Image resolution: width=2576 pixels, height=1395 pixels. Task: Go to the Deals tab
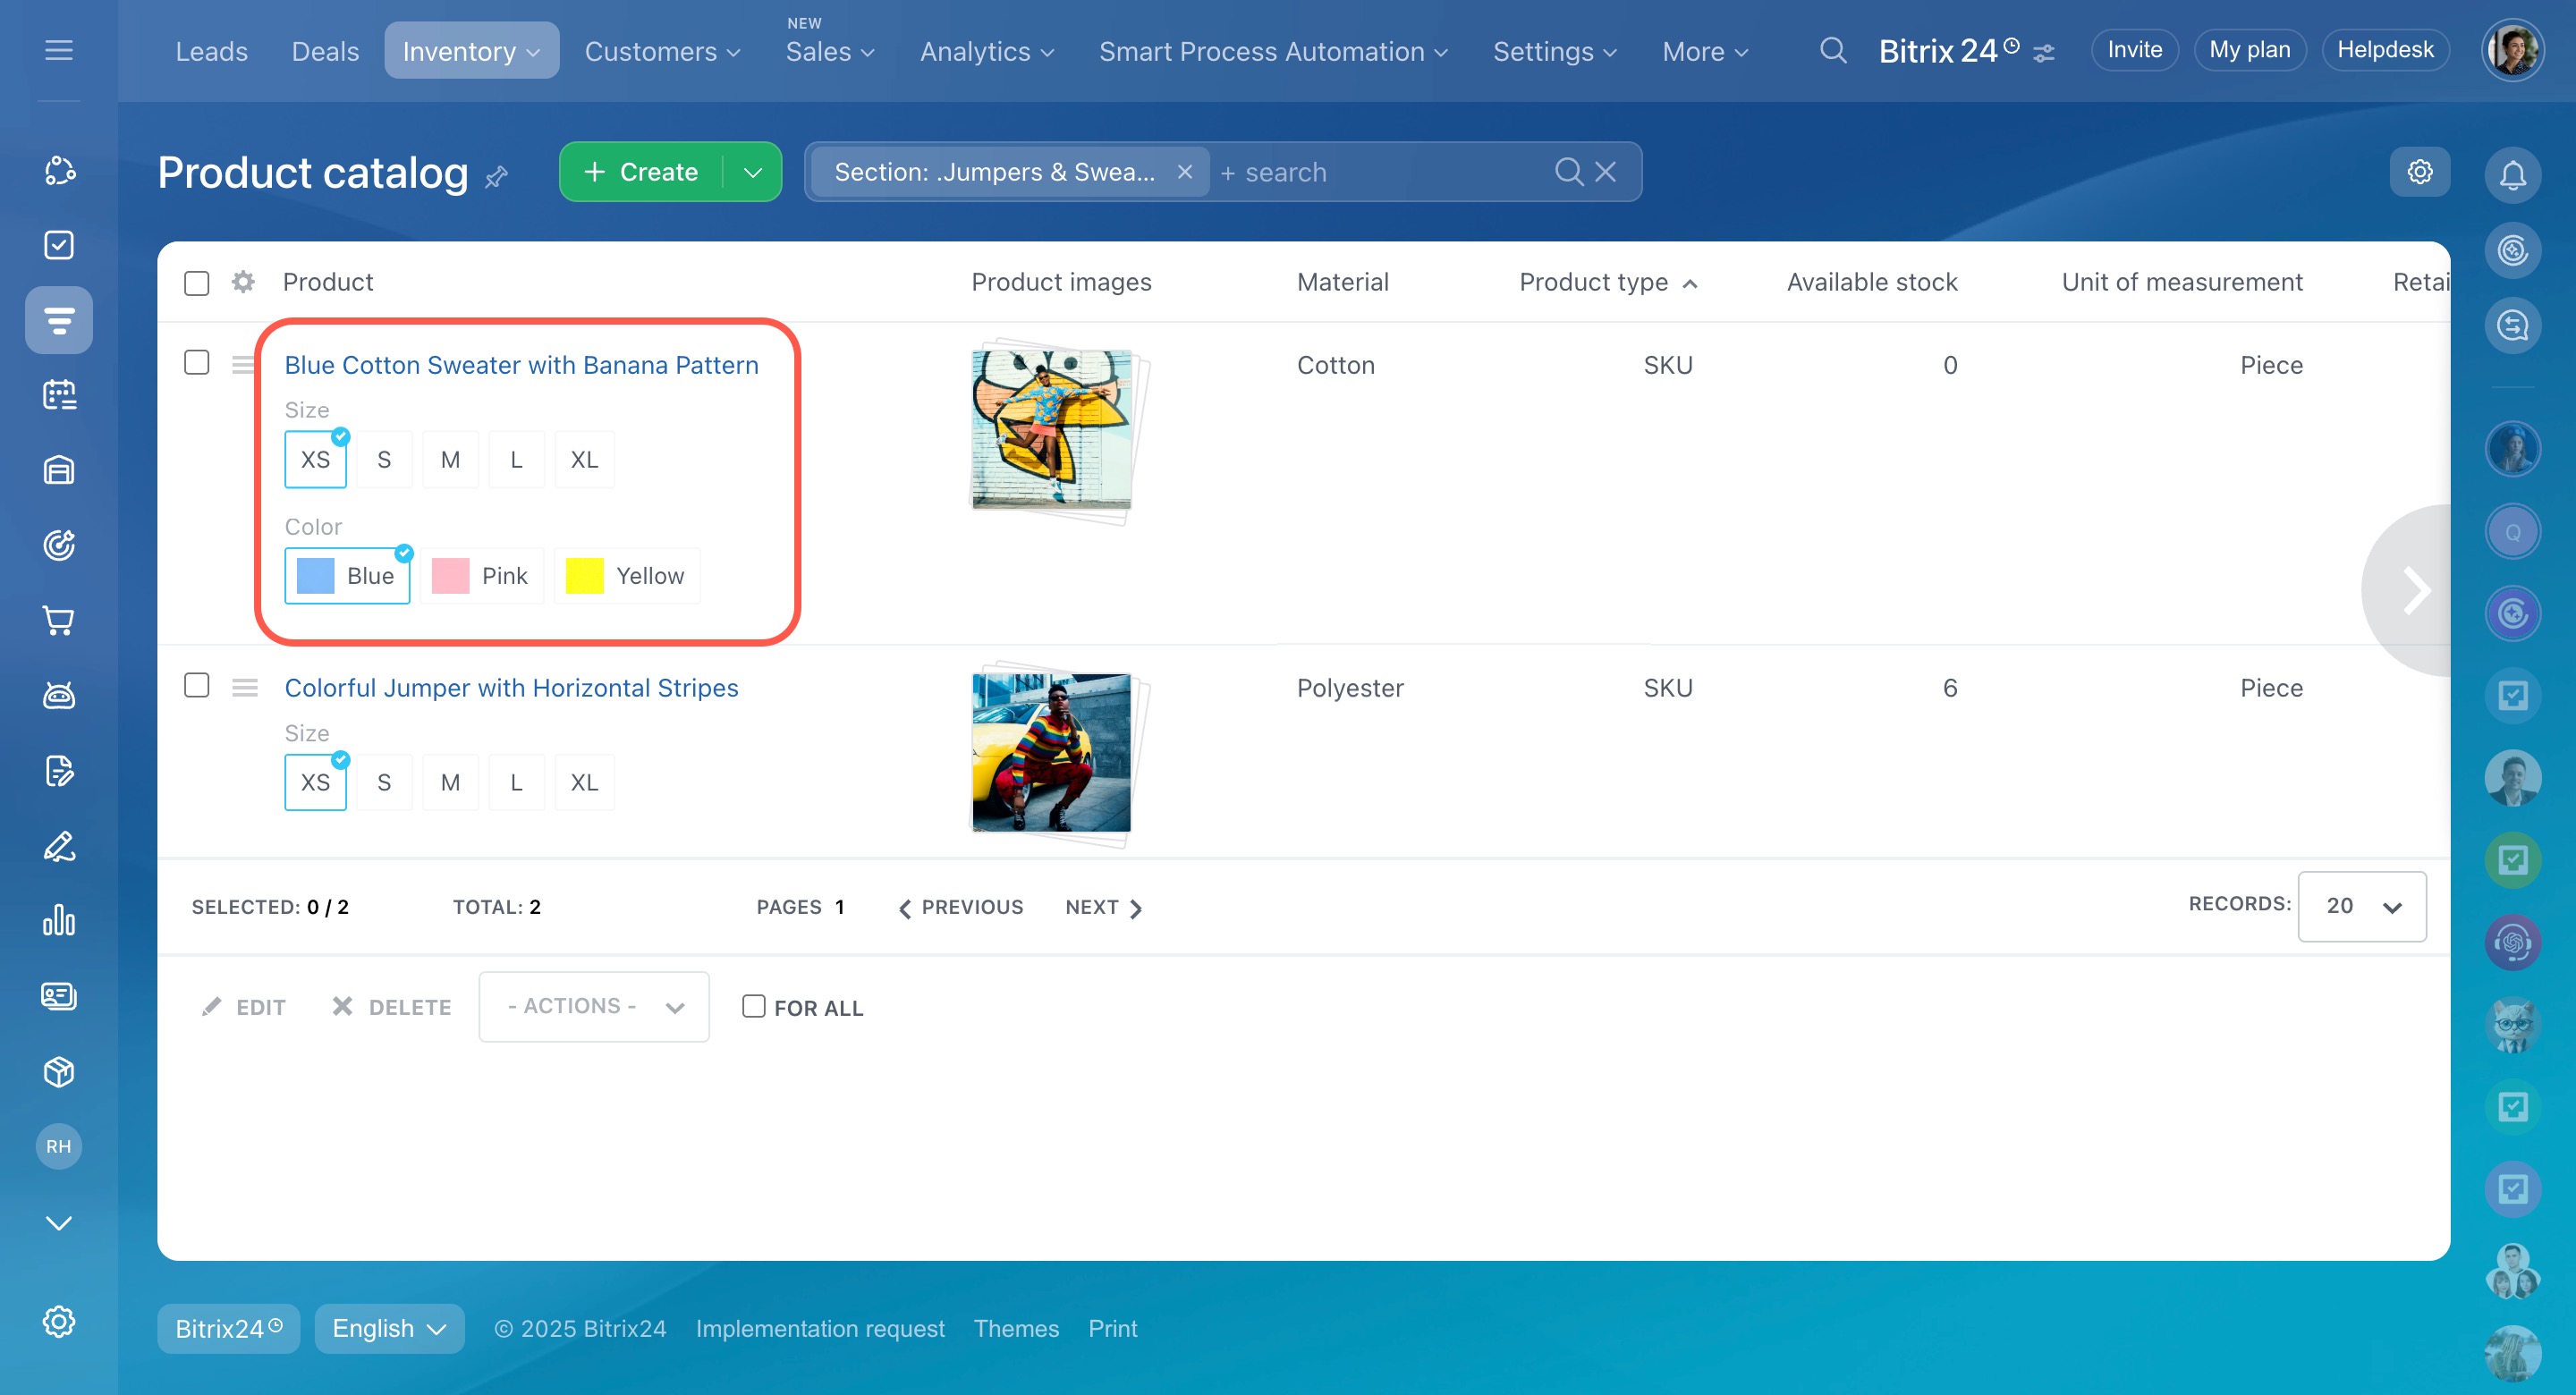[x=325, y=51]
